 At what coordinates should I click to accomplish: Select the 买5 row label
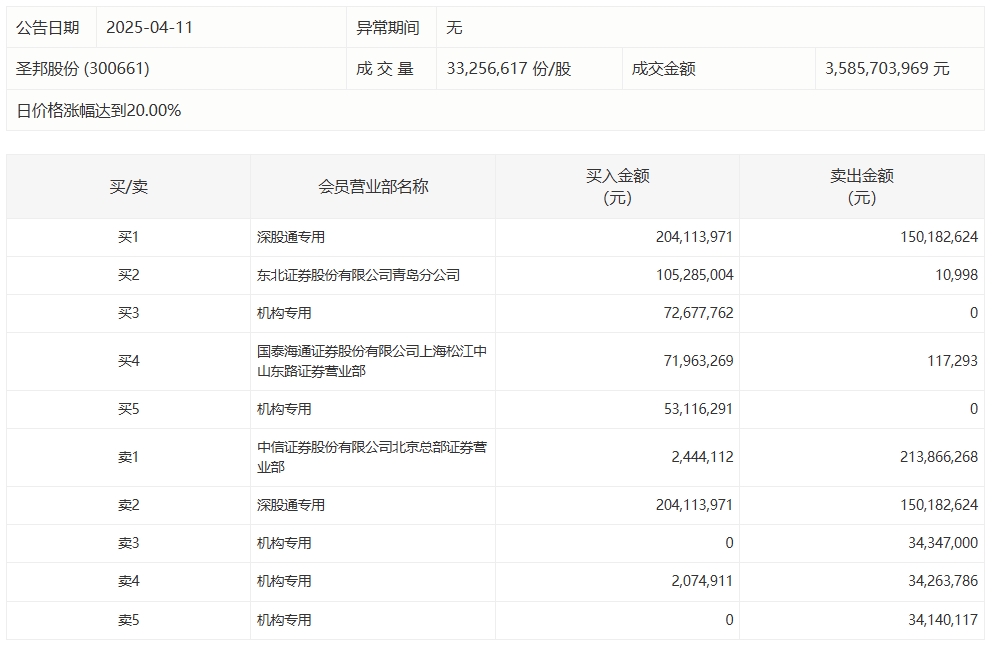(x=128, y=409)
